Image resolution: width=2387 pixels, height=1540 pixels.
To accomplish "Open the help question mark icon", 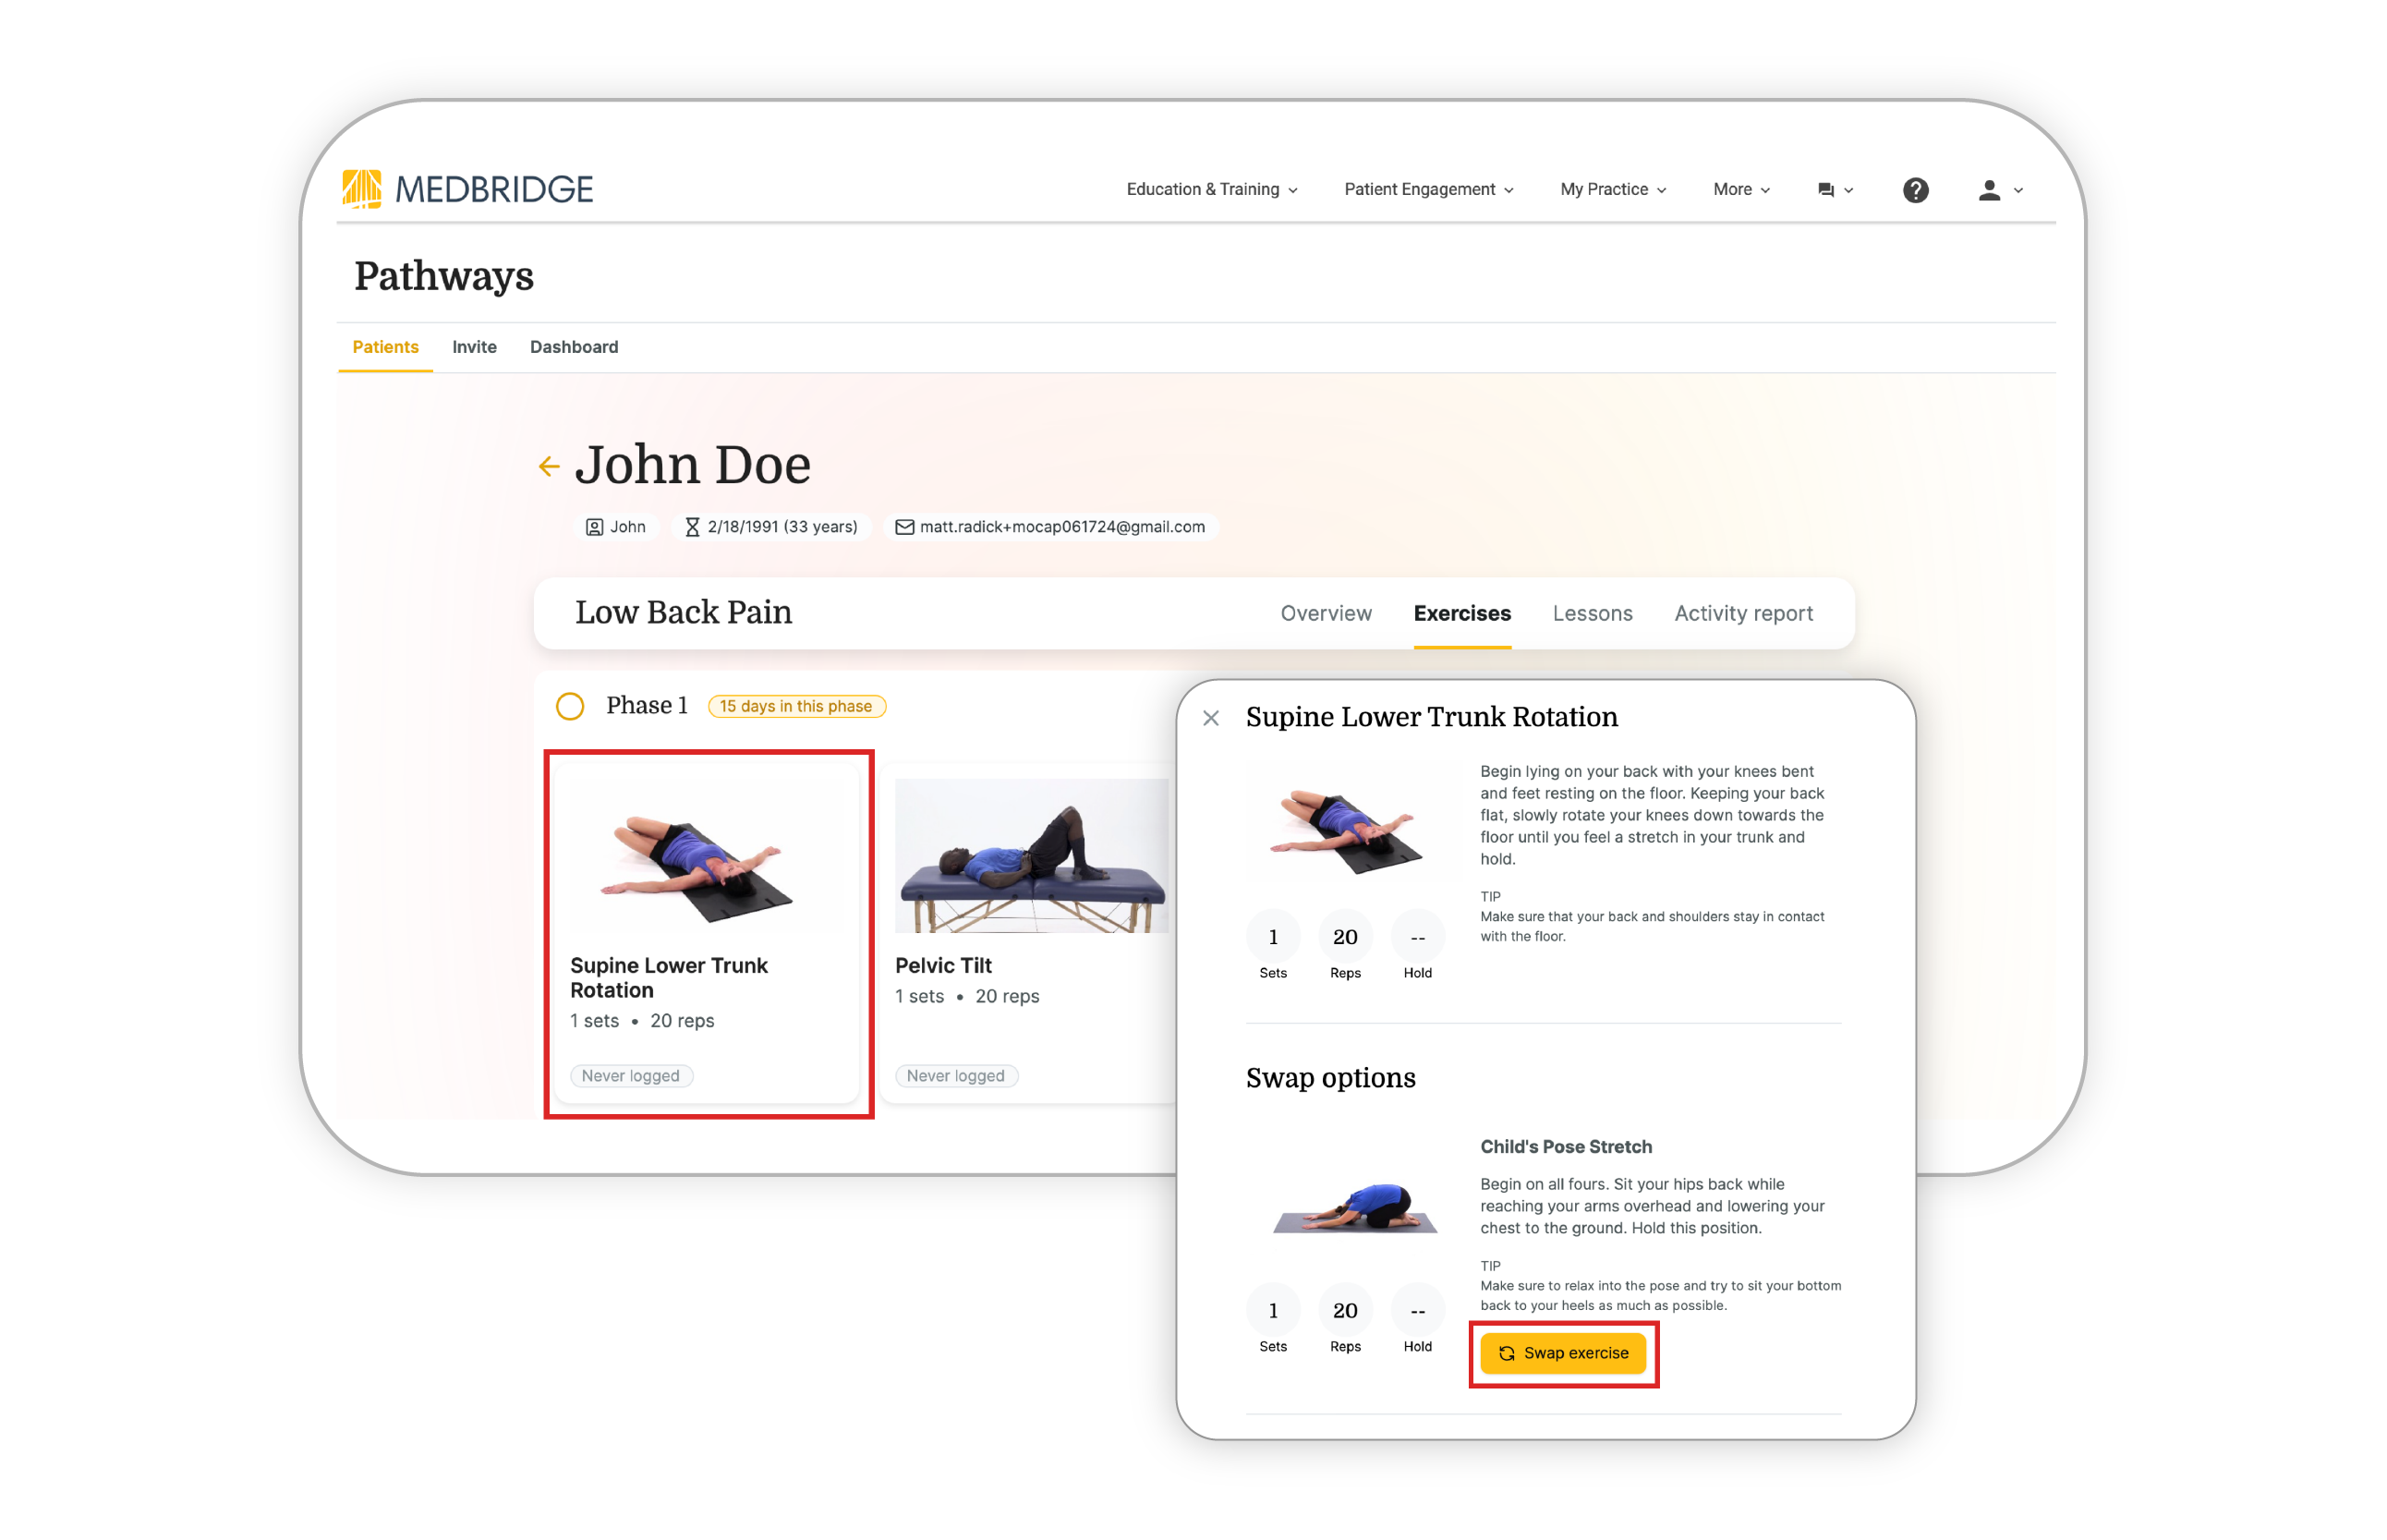I will 1914,190.
